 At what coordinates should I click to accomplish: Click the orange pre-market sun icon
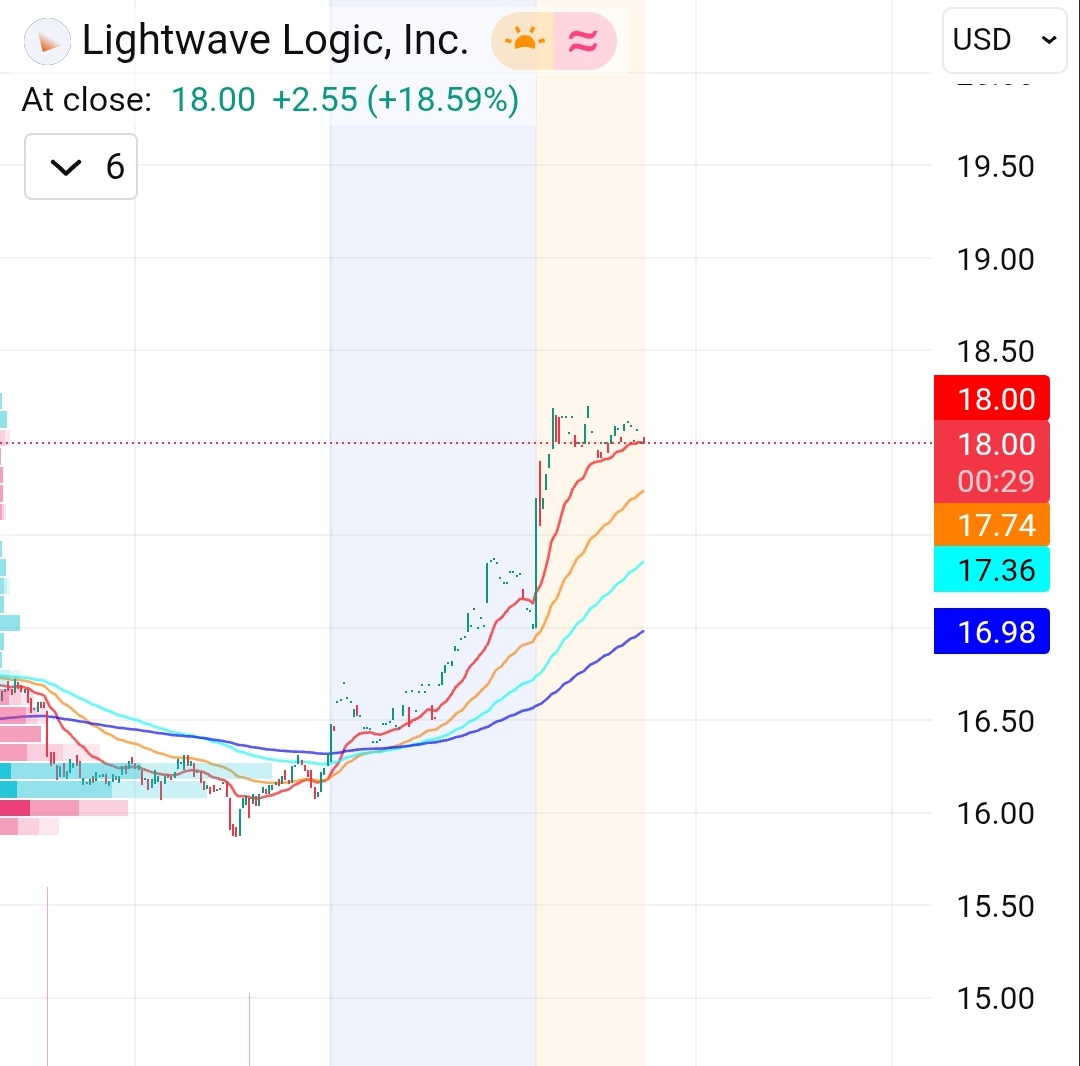pyautogui.click(x=523, y=41)
